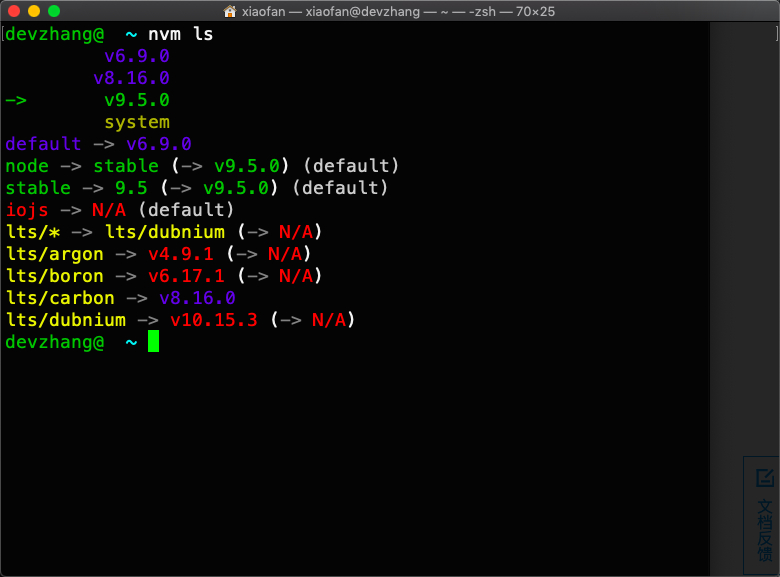Click 'lts/*' alias label
The height and width of the screenshot is (577, 780).
click(x=32, y=232)
